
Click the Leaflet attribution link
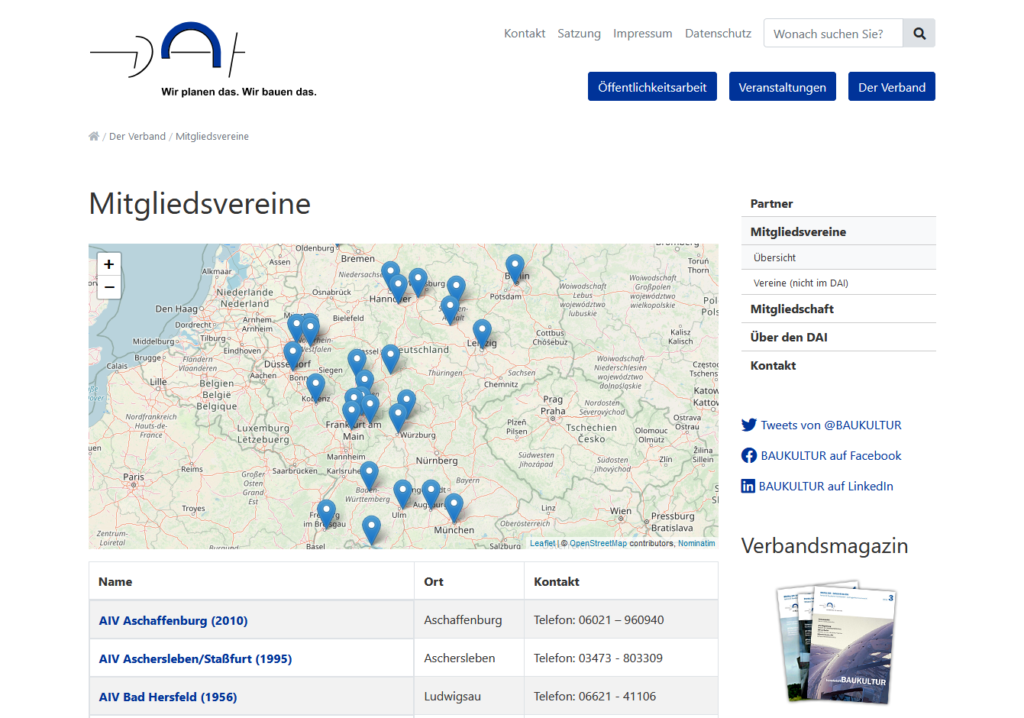tap(542, 543)
